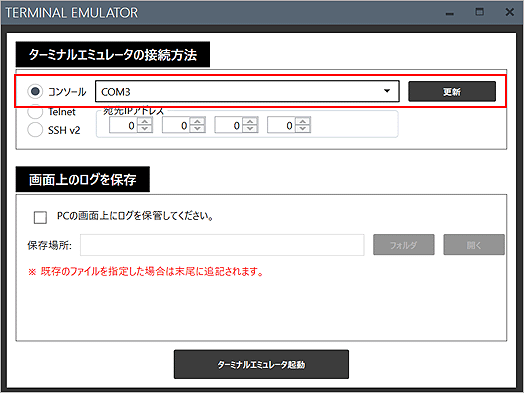Click the 開く button
Screen dimensions: 524x393
[474, 245]
